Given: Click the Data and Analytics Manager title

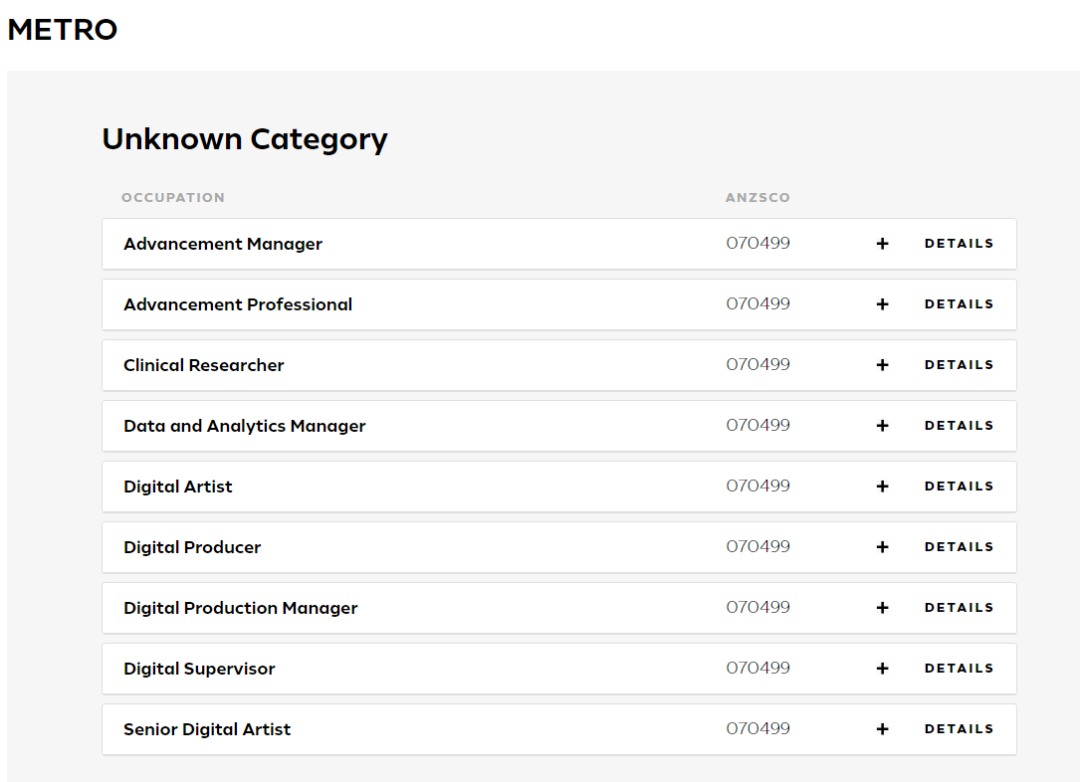Looking at the screenshot, I should [x=244, y=426].
